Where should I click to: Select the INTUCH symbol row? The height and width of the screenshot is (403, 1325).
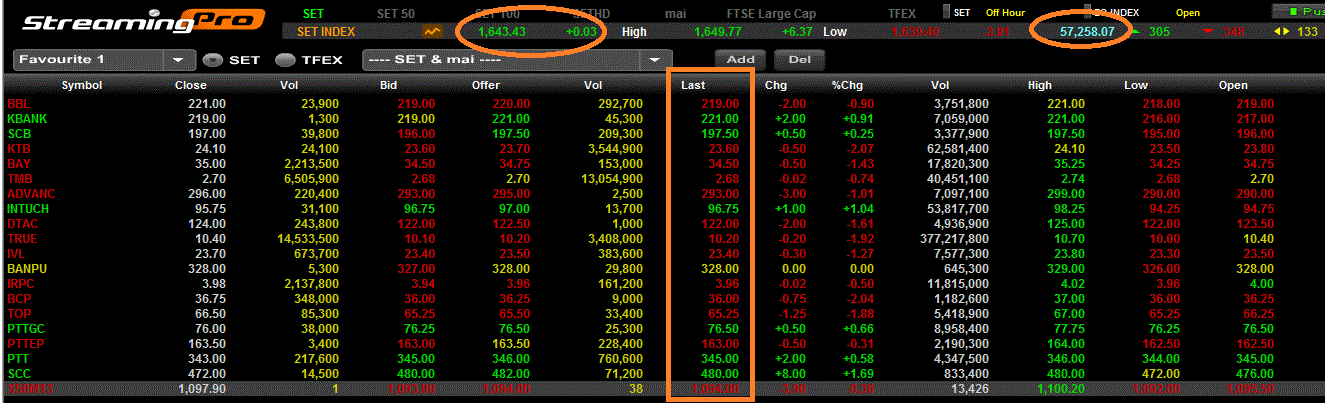pyautogui.click(x=662, y=208)
